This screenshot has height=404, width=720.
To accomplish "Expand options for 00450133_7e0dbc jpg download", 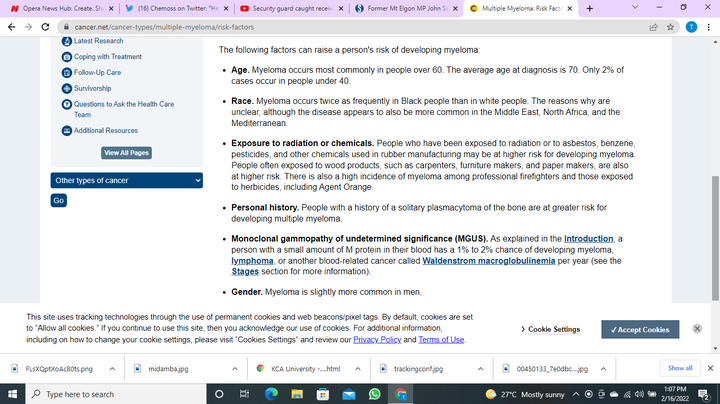I will click(603, 369).
